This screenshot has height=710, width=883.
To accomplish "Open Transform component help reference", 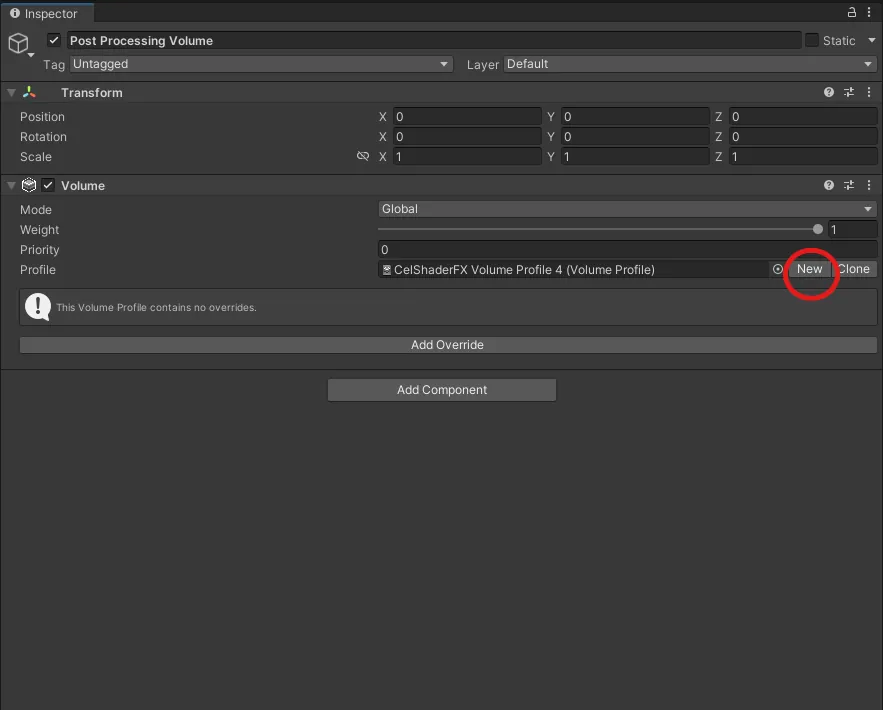I will (828, 92).
